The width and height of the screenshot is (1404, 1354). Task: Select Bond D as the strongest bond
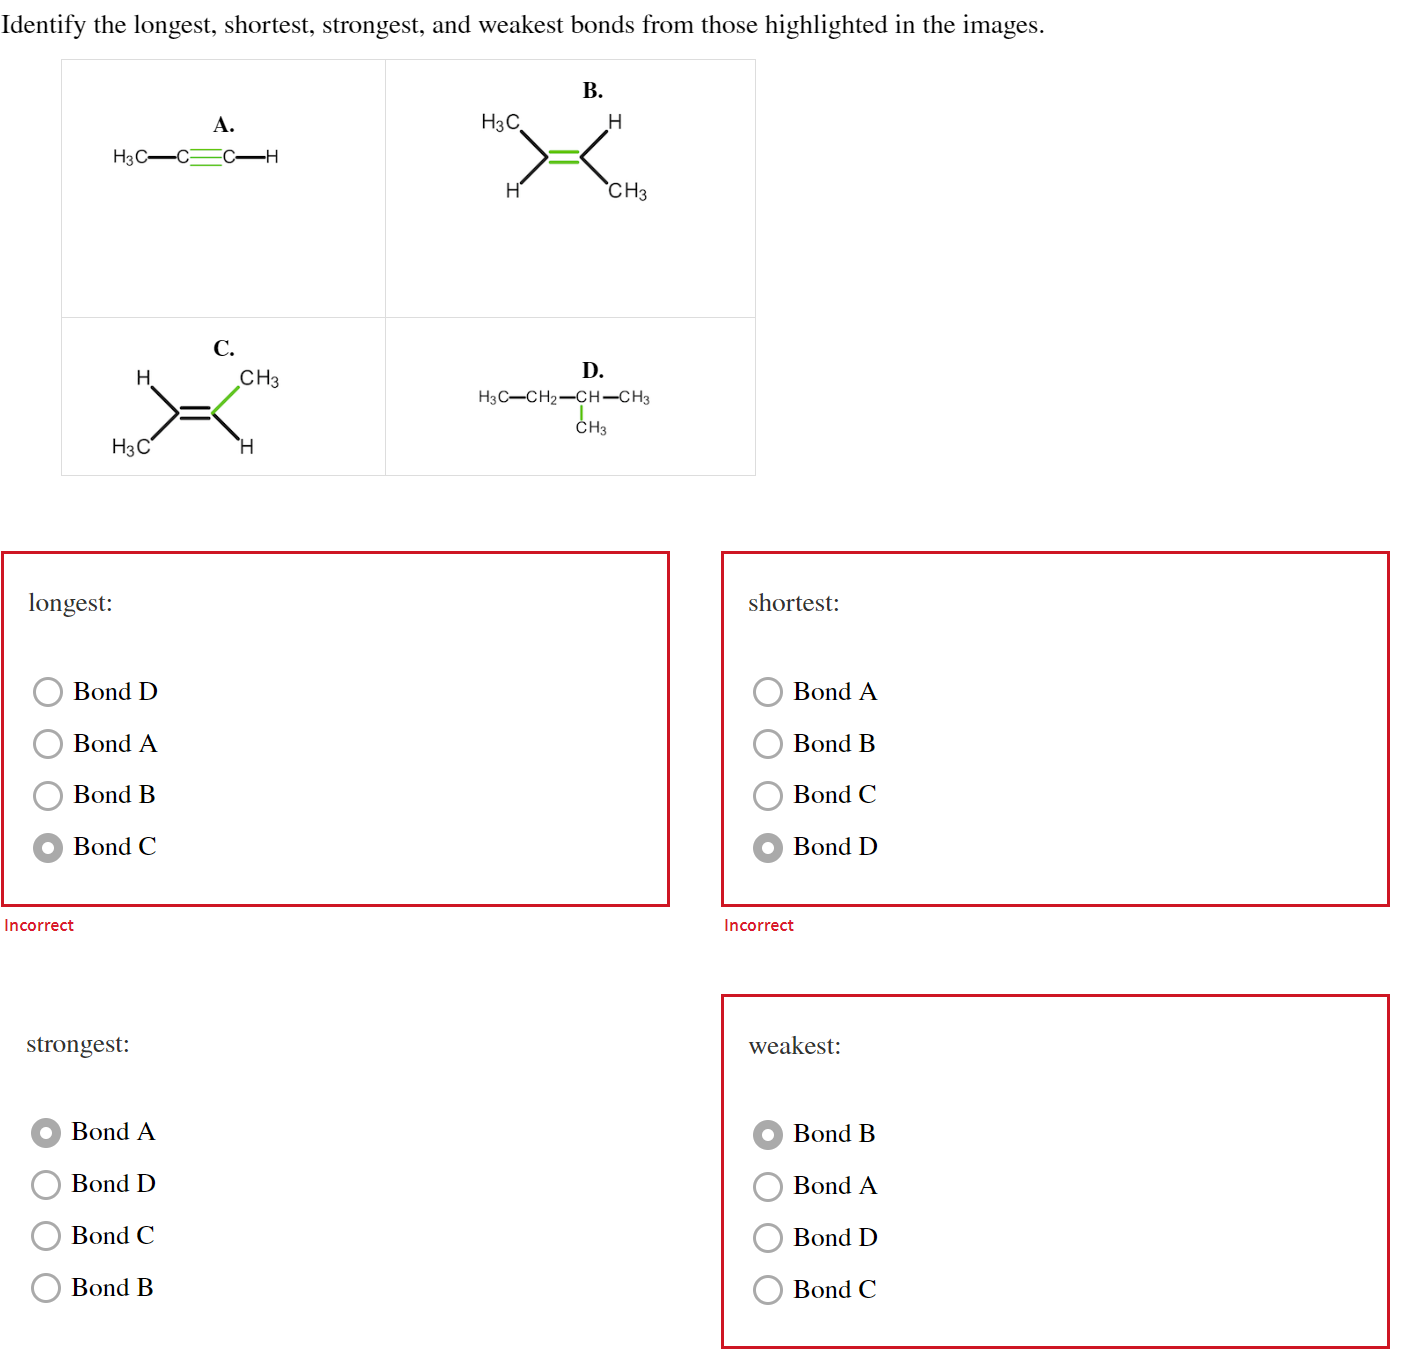click(x=45, y=1184)
